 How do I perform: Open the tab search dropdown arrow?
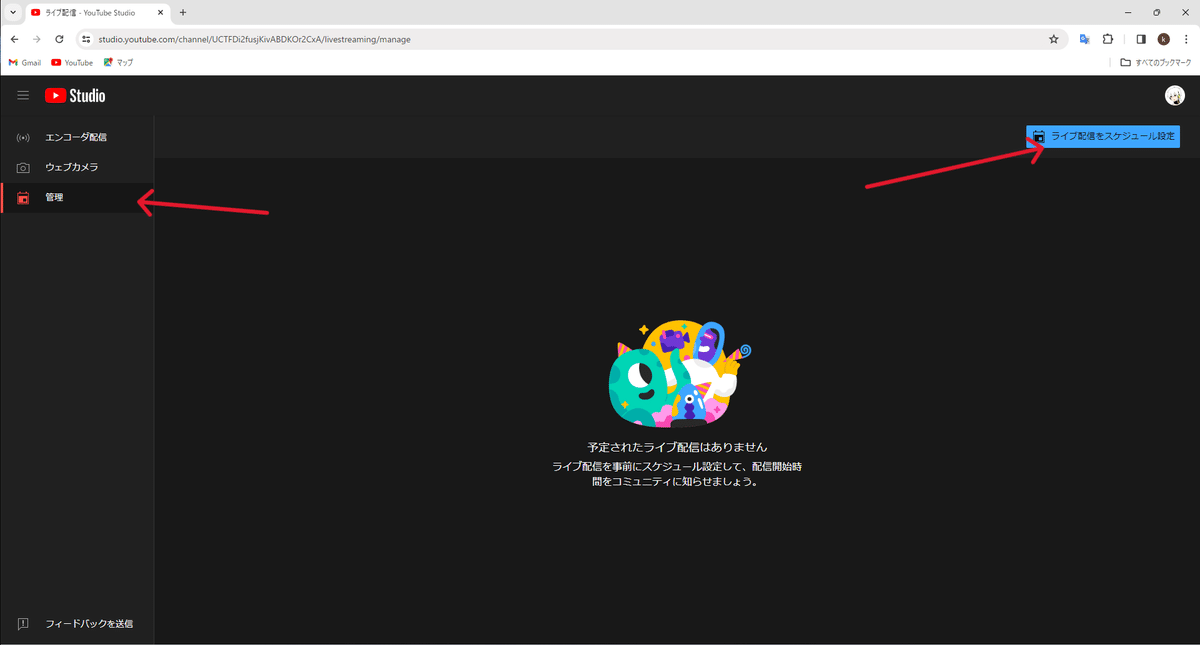(x=12, y=13)
